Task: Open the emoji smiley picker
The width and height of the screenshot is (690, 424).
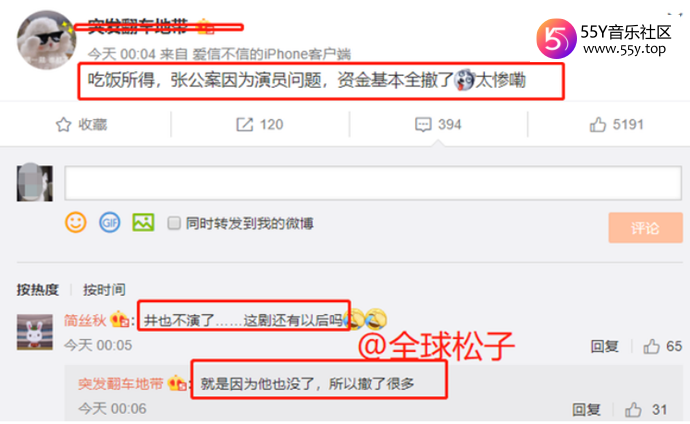Action: coord(76,223)
